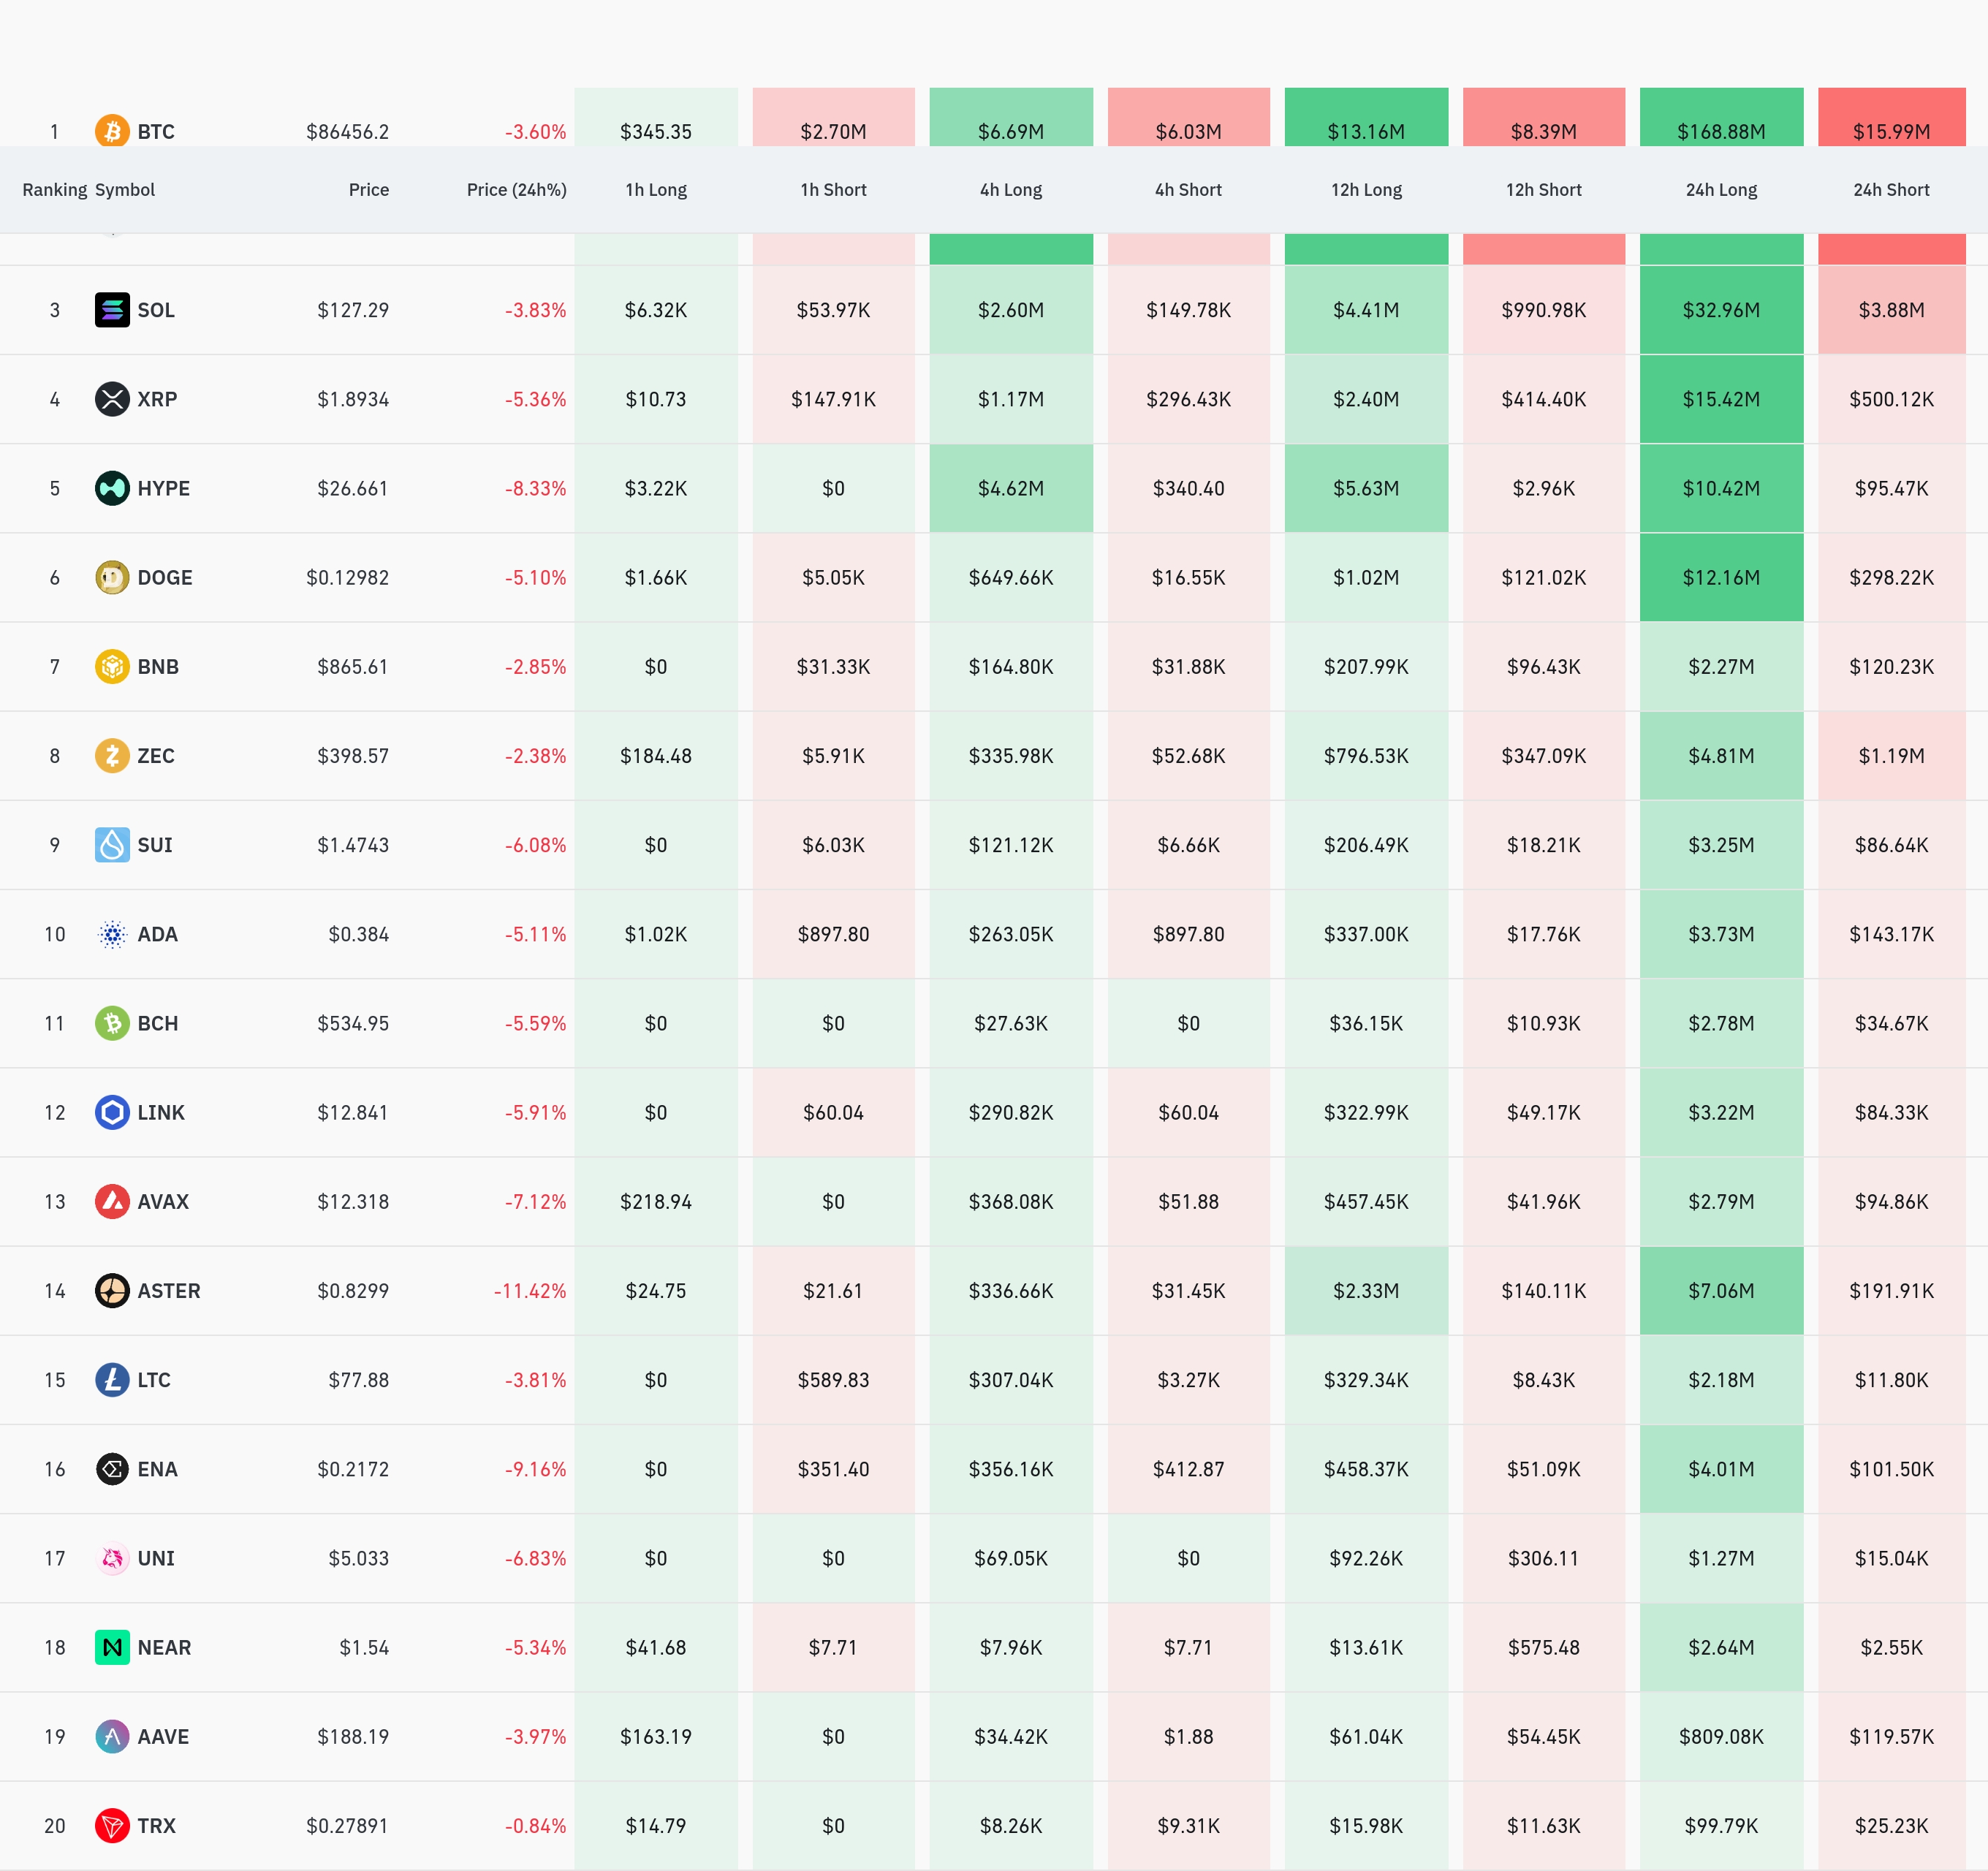Sort by Ranking column header
1988x1871 pixels.
[x=54, y=190]
